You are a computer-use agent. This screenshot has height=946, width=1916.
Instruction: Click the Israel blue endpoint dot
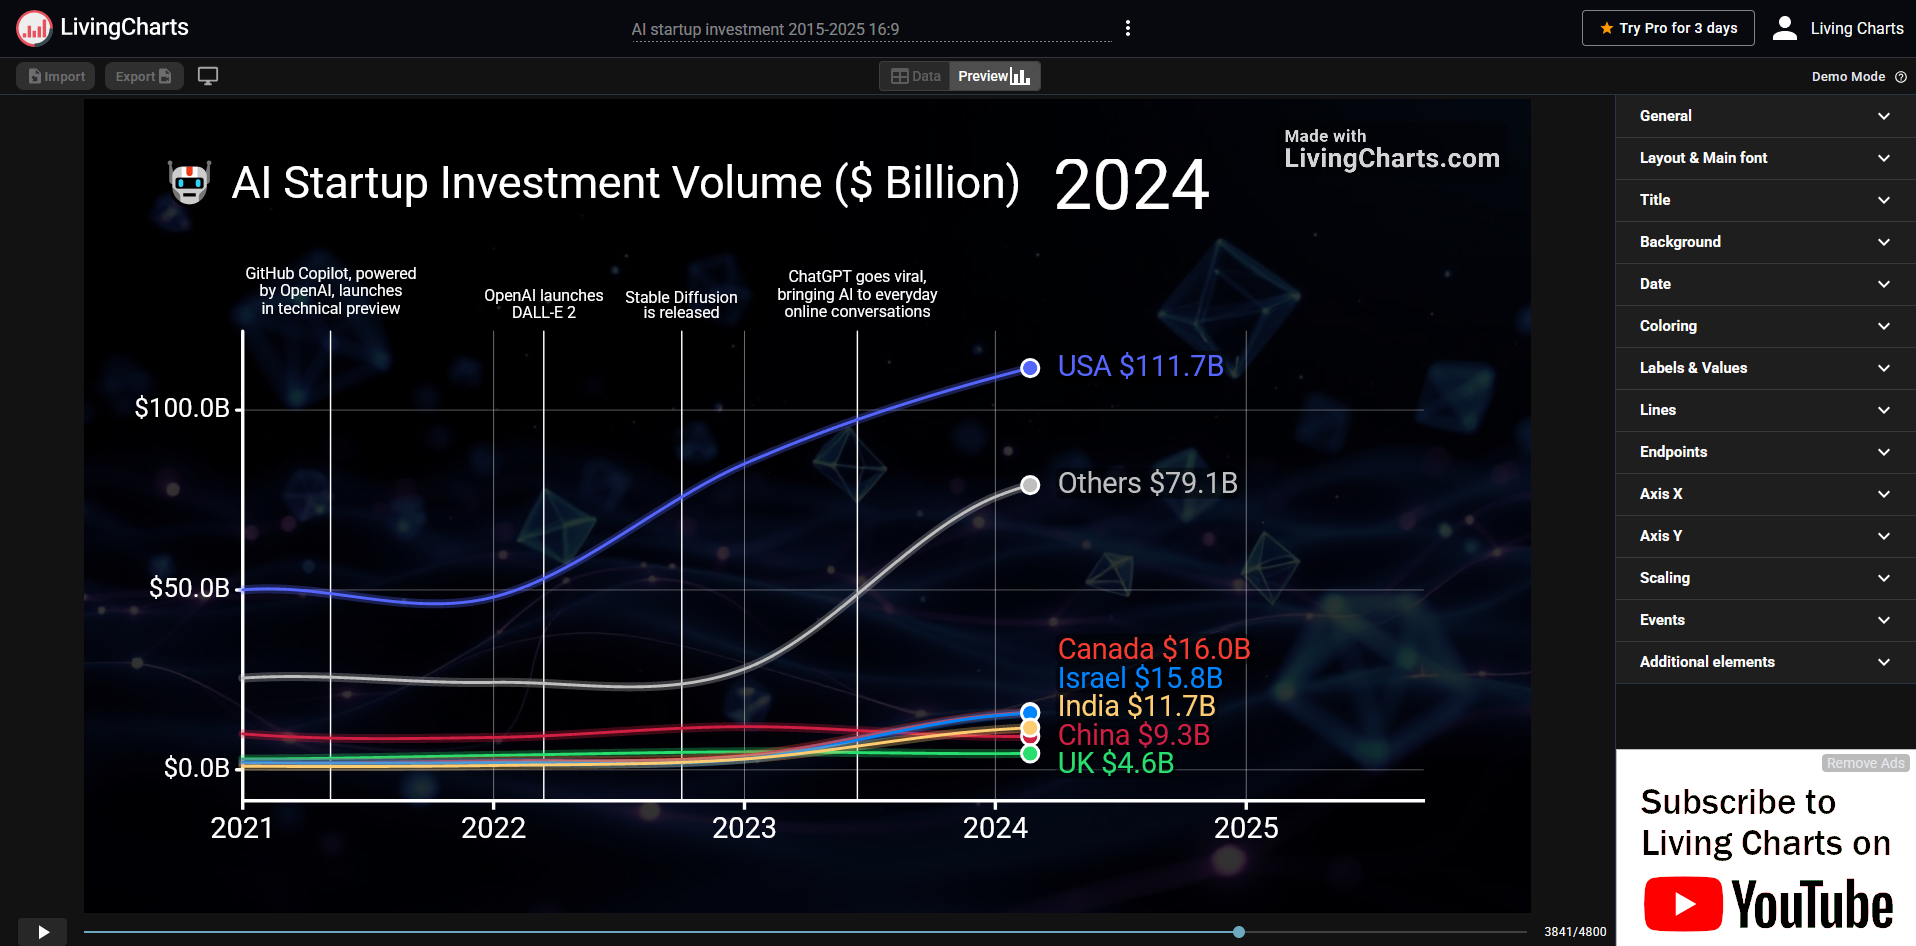[1030, 712]
